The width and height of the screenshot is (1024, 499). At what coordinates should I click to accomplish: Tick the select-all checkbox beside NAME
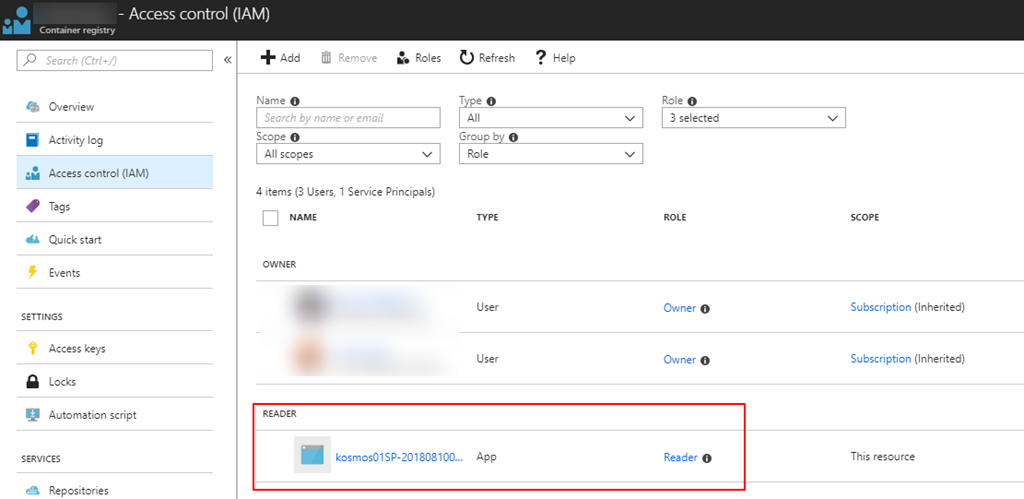pos(270,217)
